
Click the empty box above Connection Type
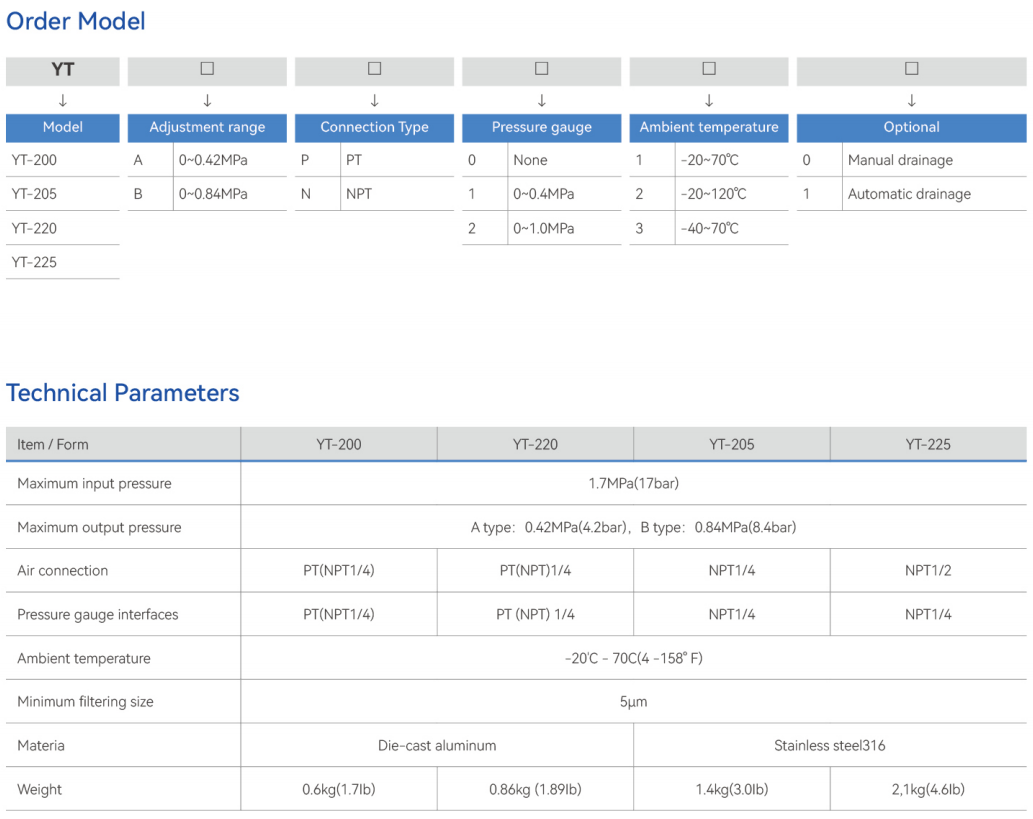(374, 69)
